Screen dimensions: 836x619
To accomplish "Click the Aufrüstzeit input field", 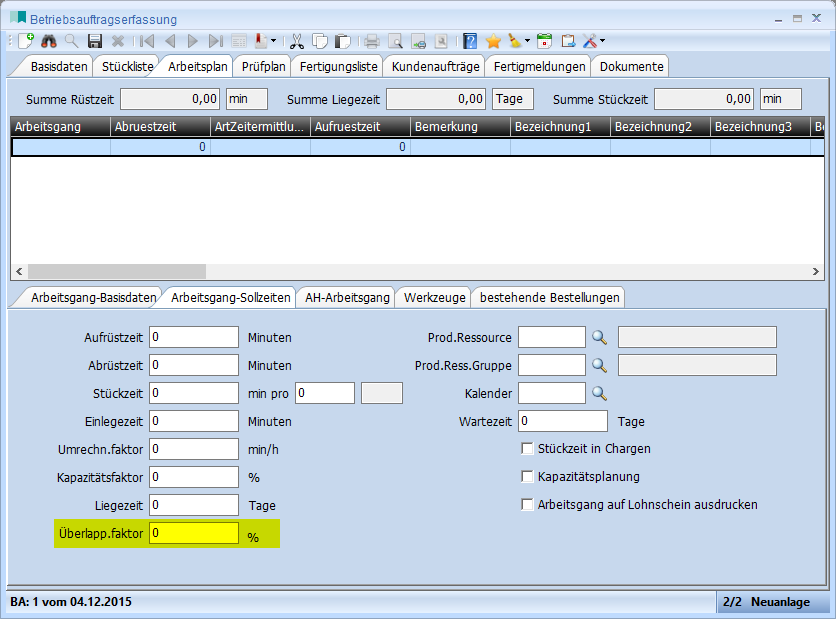I will [x=194, y=337].
